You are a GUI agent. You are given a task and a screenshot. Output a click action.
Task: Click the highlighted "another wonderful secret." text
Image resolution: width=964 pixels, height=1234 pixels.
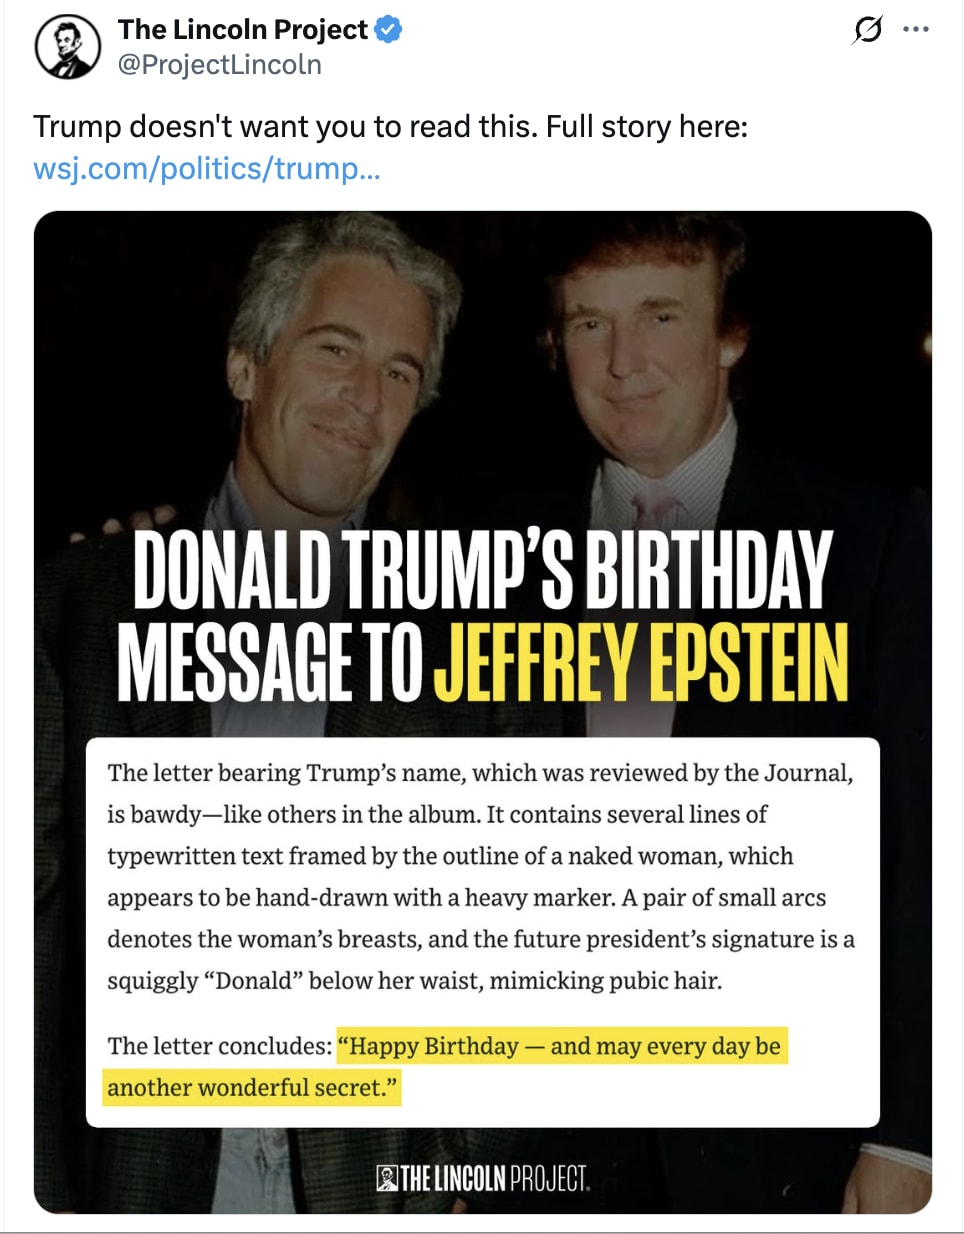click(252, 1088)
